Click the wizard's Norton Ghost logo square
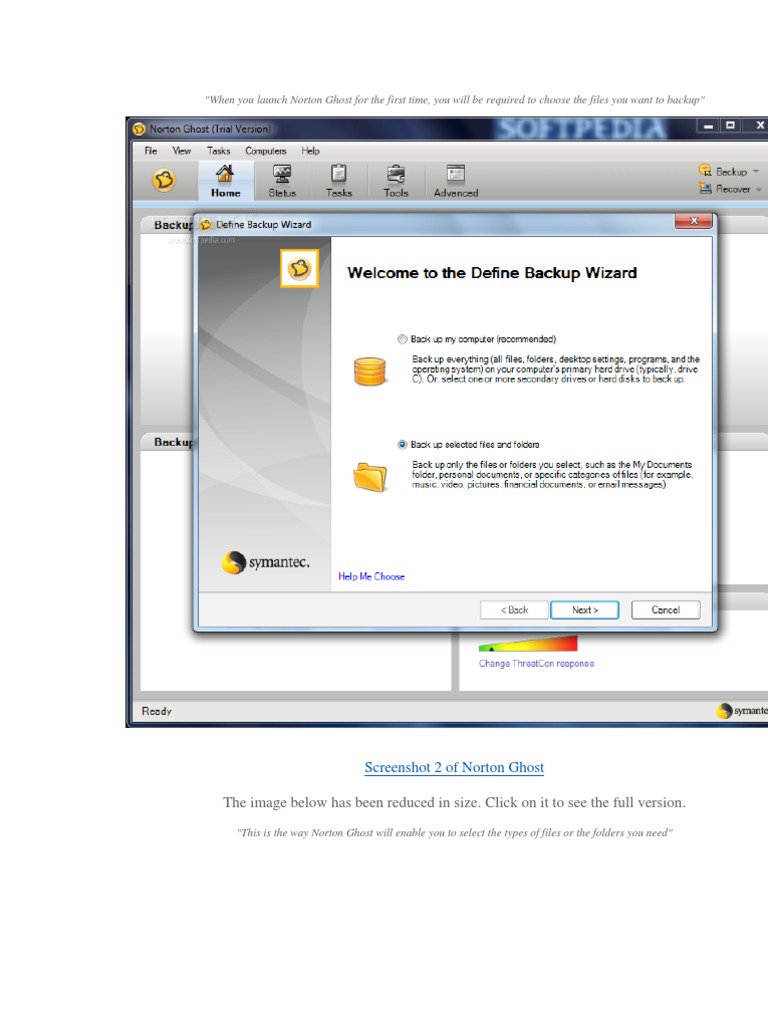This screenshot has height=1024, width=768. click(299, 268)
